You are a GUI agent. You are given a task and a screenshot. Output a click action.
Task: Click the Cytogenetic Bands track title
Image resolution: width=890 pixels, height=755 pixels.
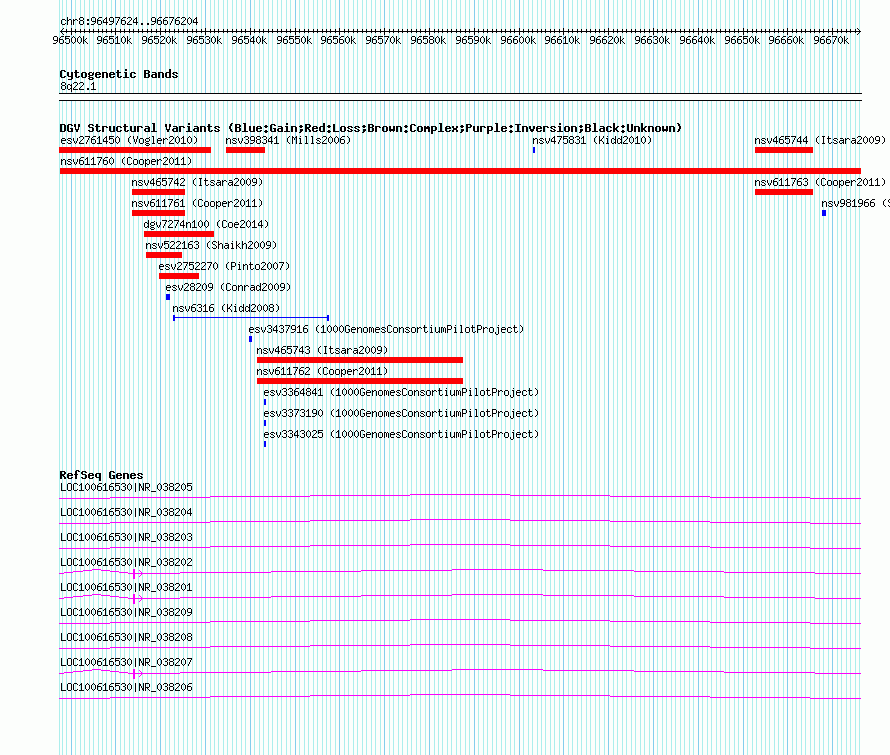click(x=119, y=74)
